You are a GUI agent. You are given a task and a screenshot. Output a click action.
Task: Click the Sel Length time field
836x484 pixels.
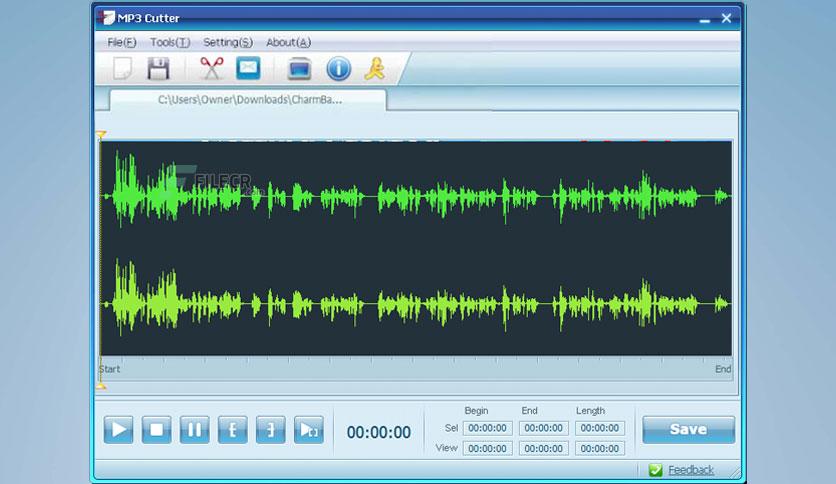coord(600,428)
